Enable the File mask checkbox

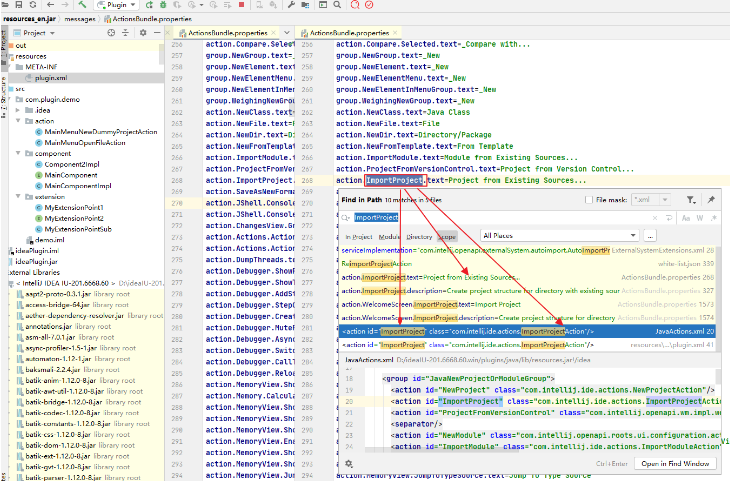coord(588,200)
